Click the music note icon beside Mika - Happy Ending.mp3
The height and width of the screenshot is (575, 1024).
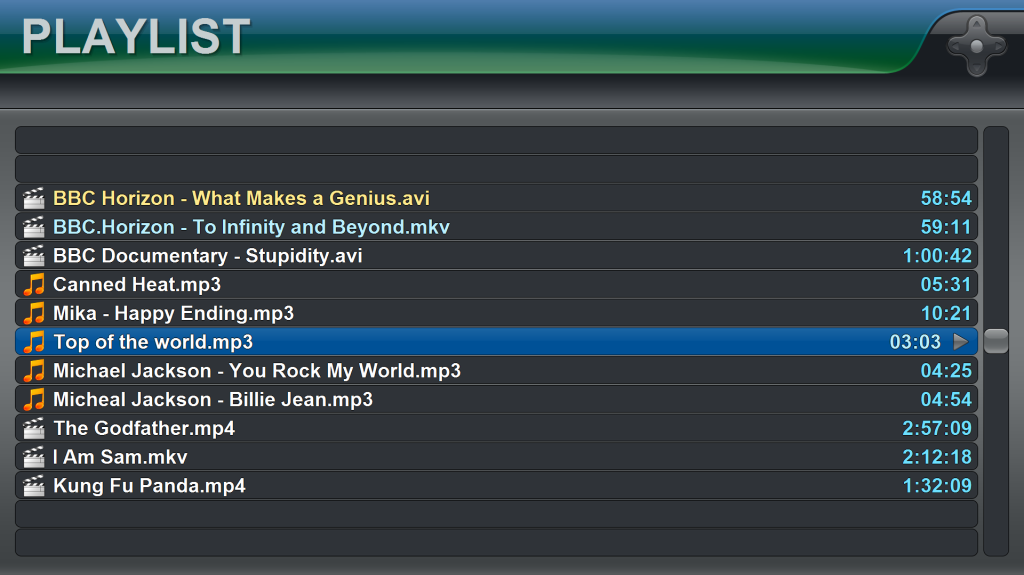tap(34, 313)
